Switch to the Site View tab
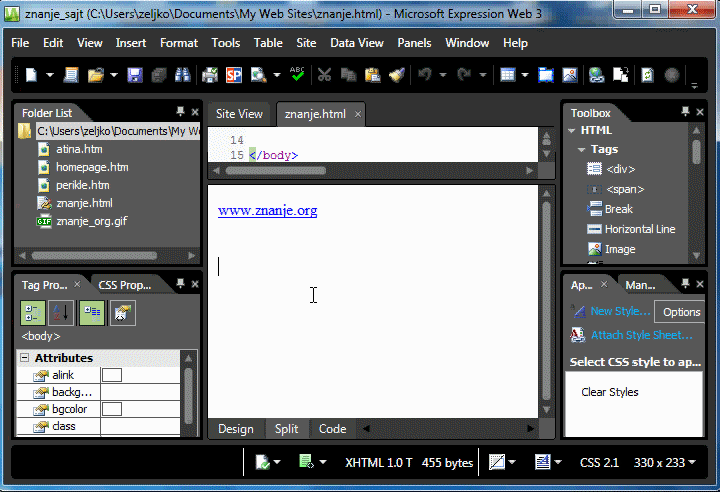Image resolution: width=720 pixels, height=492 pixels. [239, 114]
